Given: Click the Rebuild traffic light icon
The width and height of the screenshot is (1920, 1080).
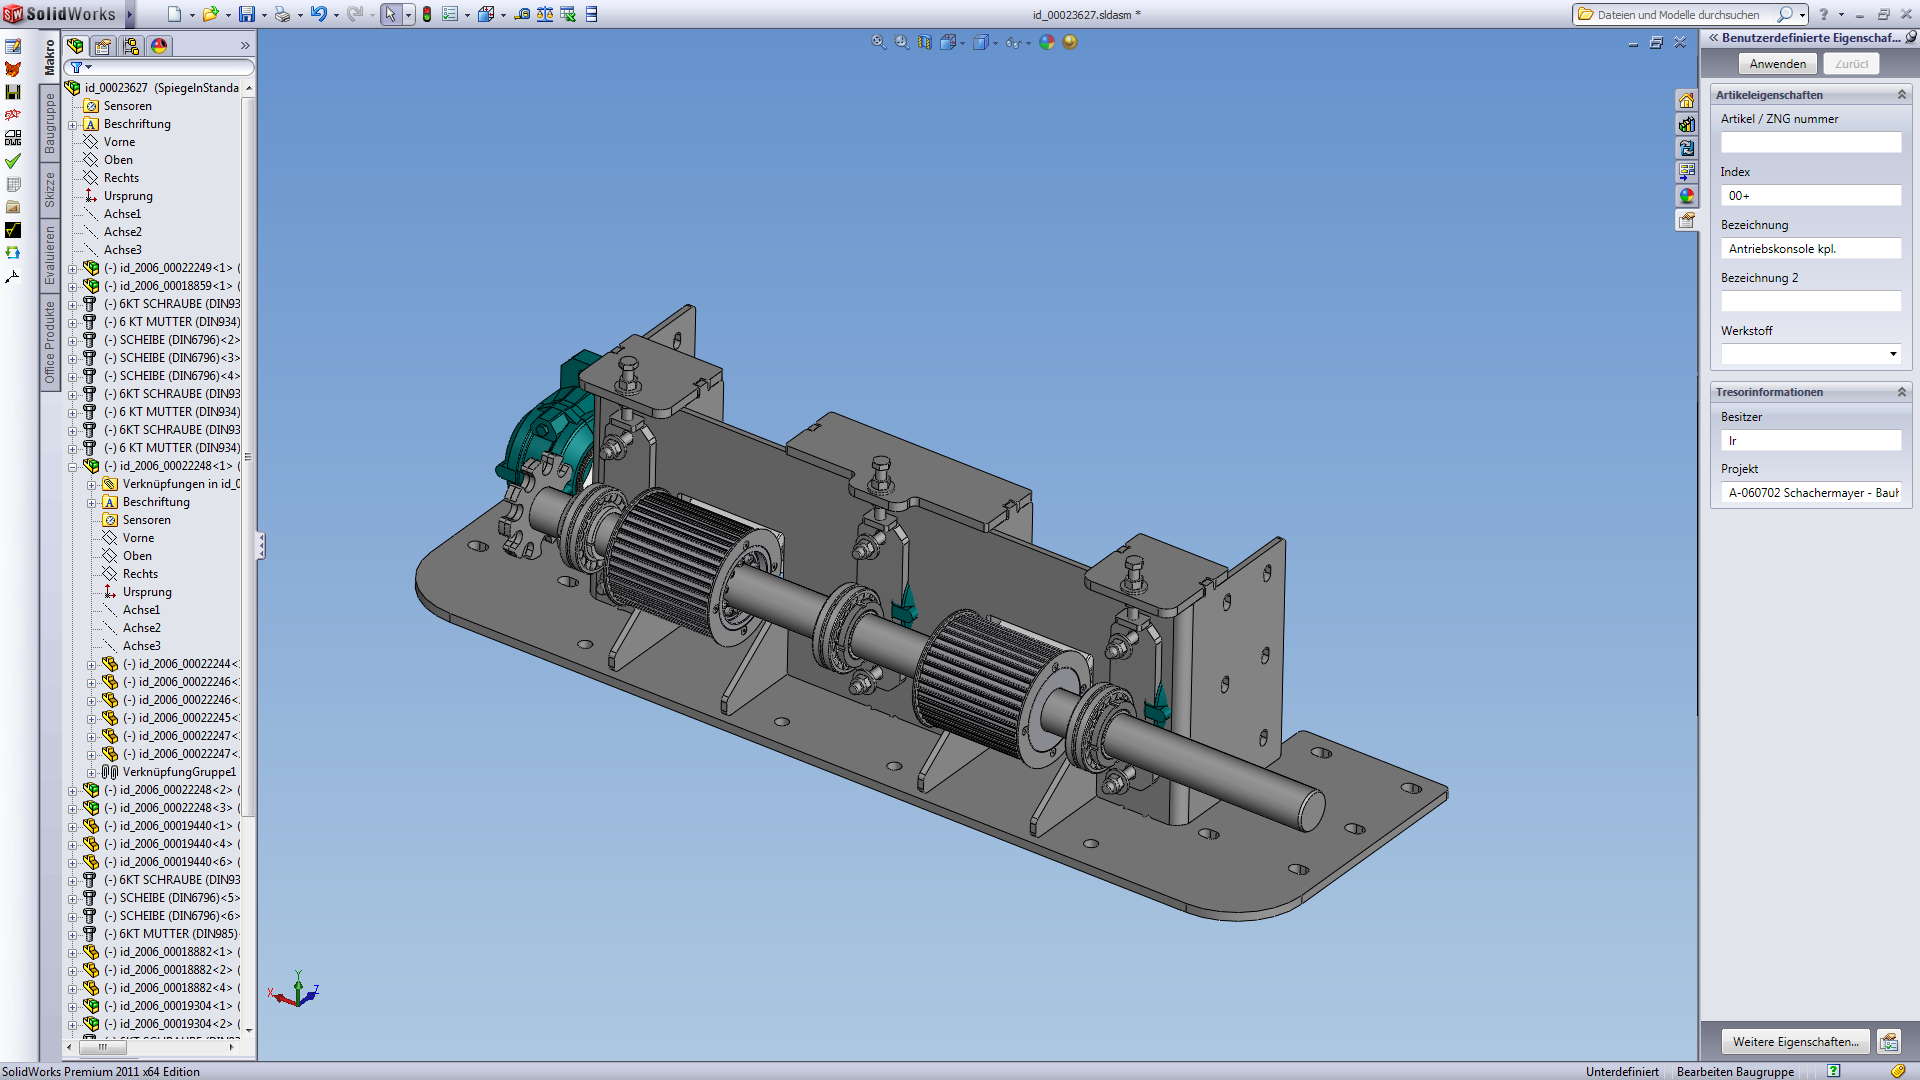Looking at the screenshot, I should [x=427, y=14].
